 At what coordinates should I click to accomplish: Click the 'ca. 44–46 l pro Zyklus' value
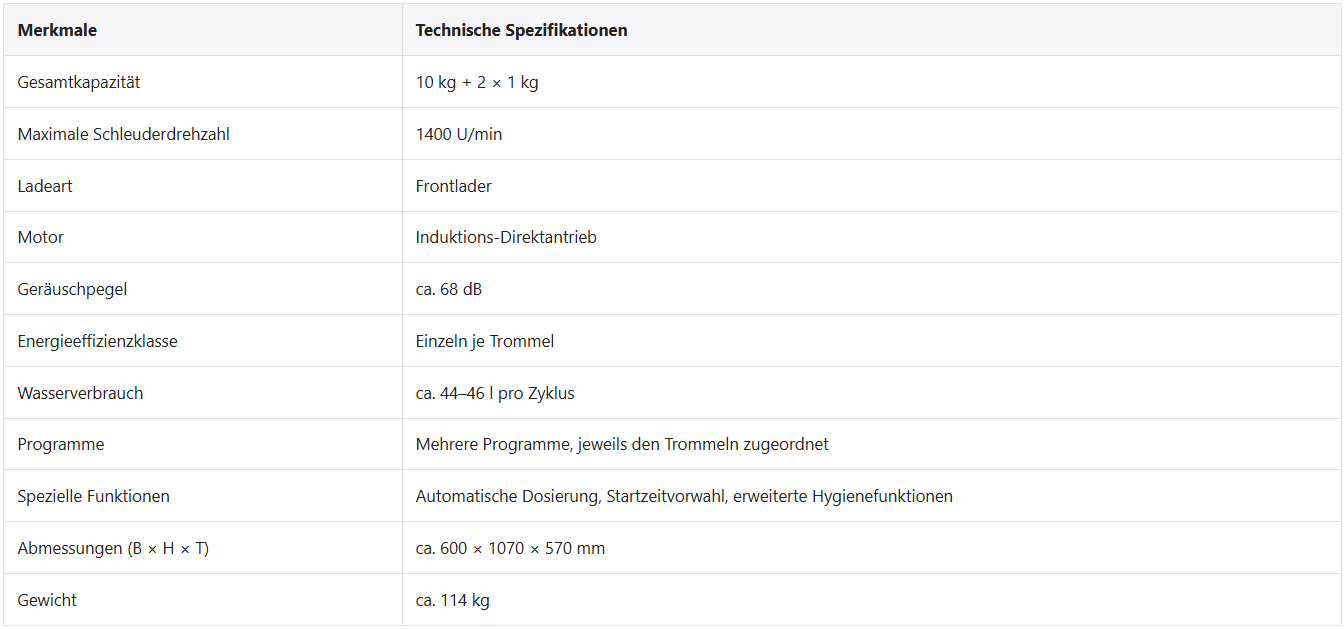click(495, 393)
